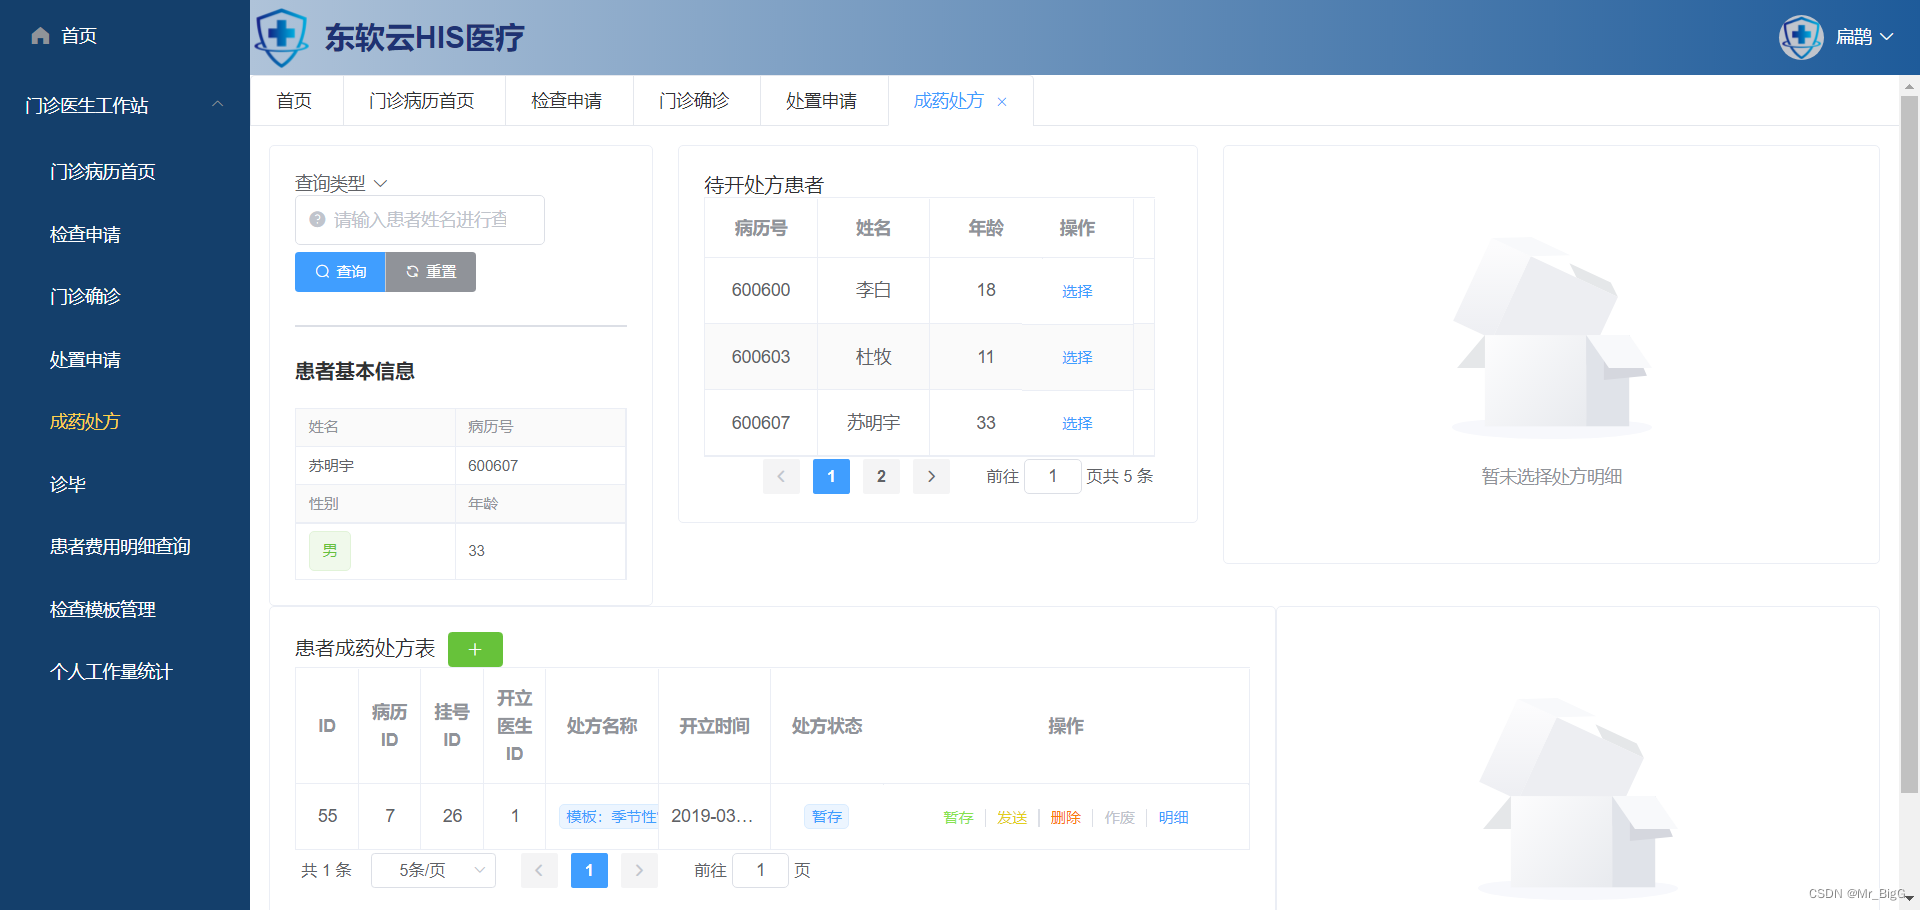Go to next page of prescription table
Viewport: 1920px width, 910px height.
click(639, 870)
